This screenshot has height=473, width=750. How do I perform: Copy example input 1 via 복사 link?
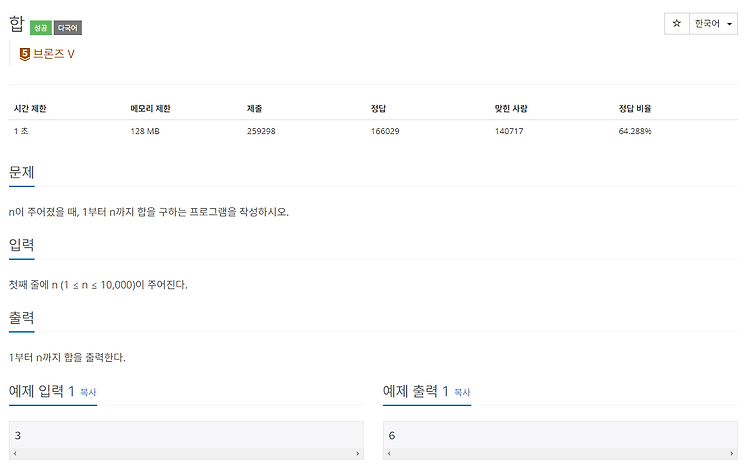[x=88, y=392]
